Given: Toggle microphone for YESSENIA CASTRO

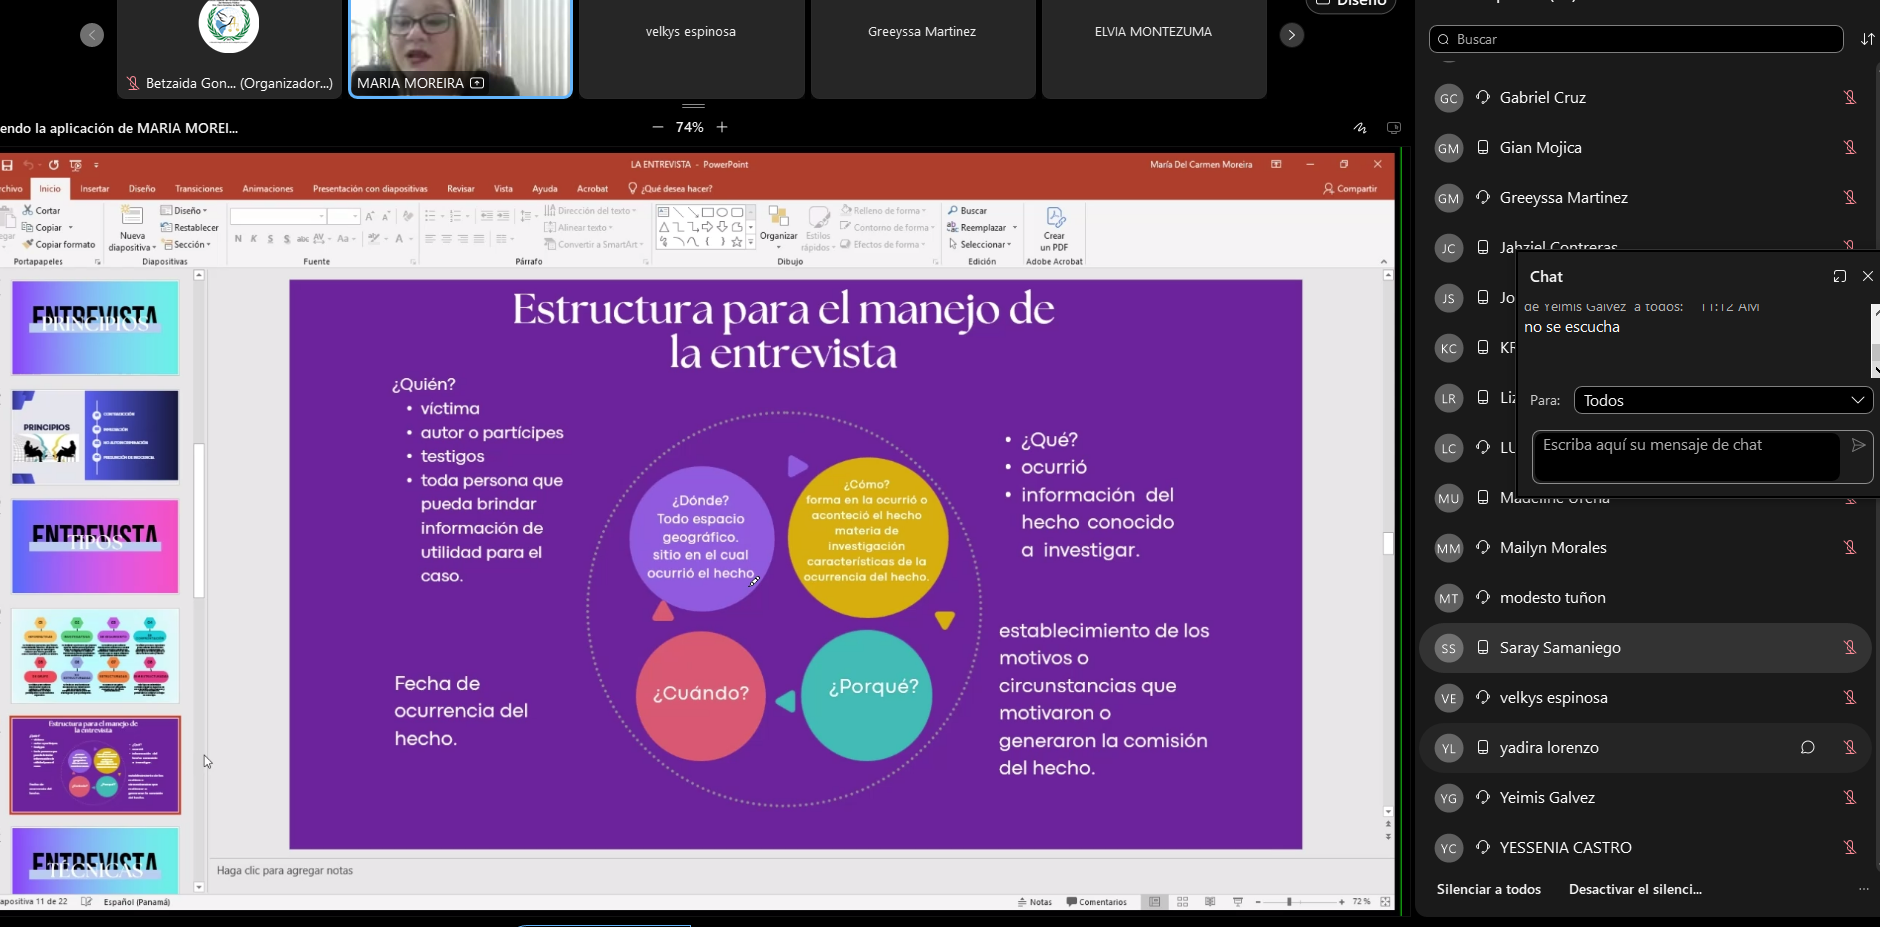Looking at the screenshot, I should pos(1849,848).
